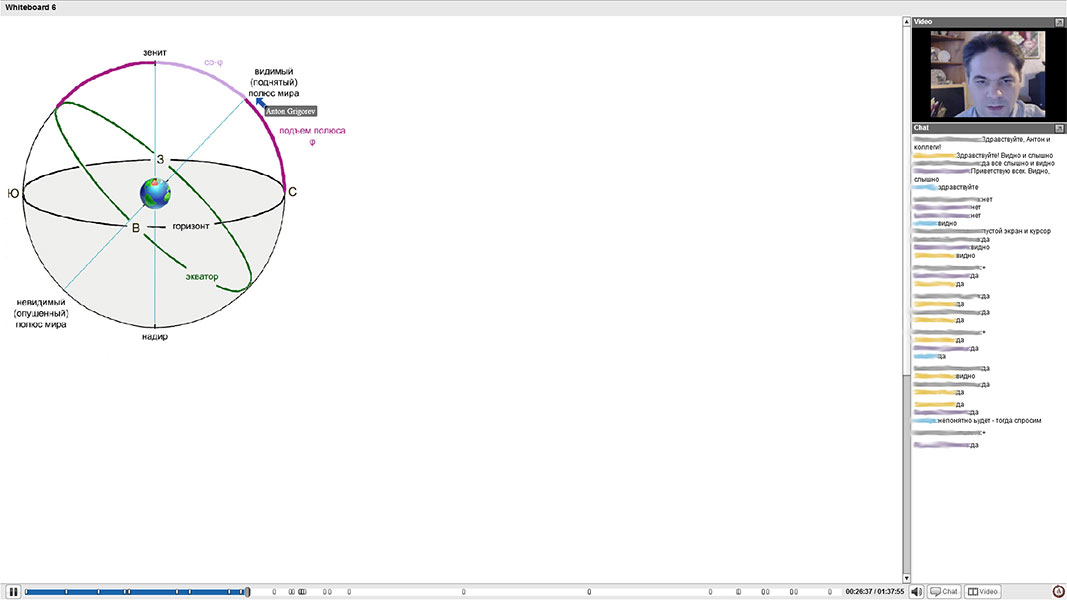
Task: Toggle the Chat panel button
Action: [944, 592]
